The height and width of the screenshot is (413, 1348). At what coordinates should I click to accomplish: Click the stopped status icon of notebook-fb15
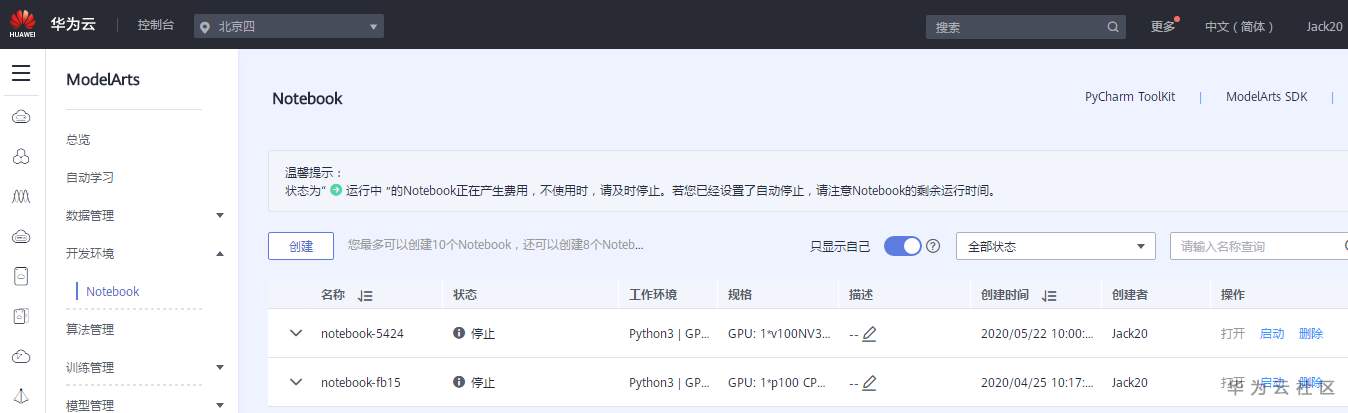point(459,382)
